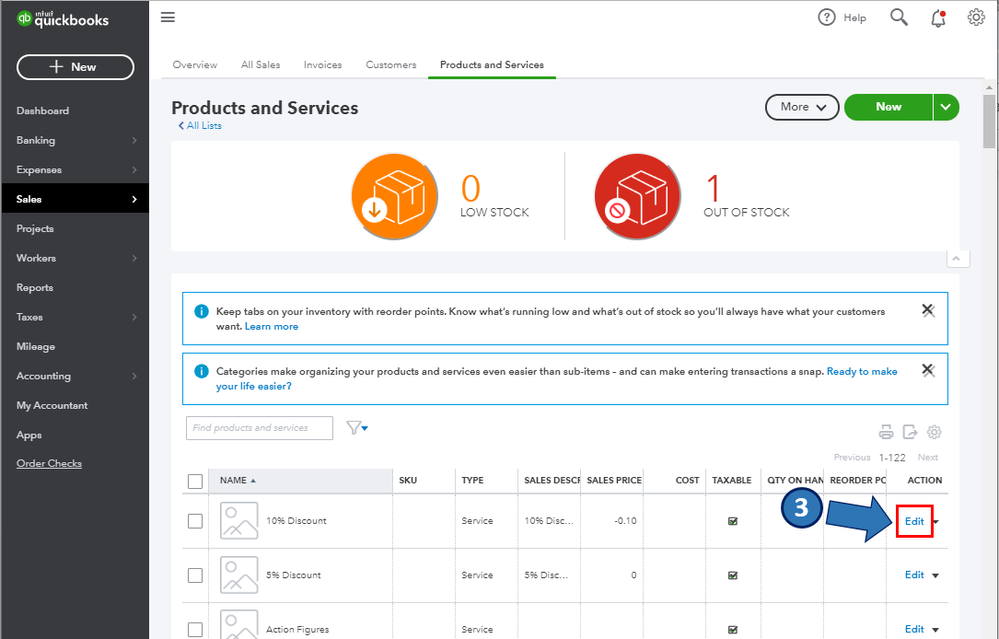Check the 10% Discount row checkbox
Image resolution: width=999 pixels, height=639 pixels.
tap(195, 521)
